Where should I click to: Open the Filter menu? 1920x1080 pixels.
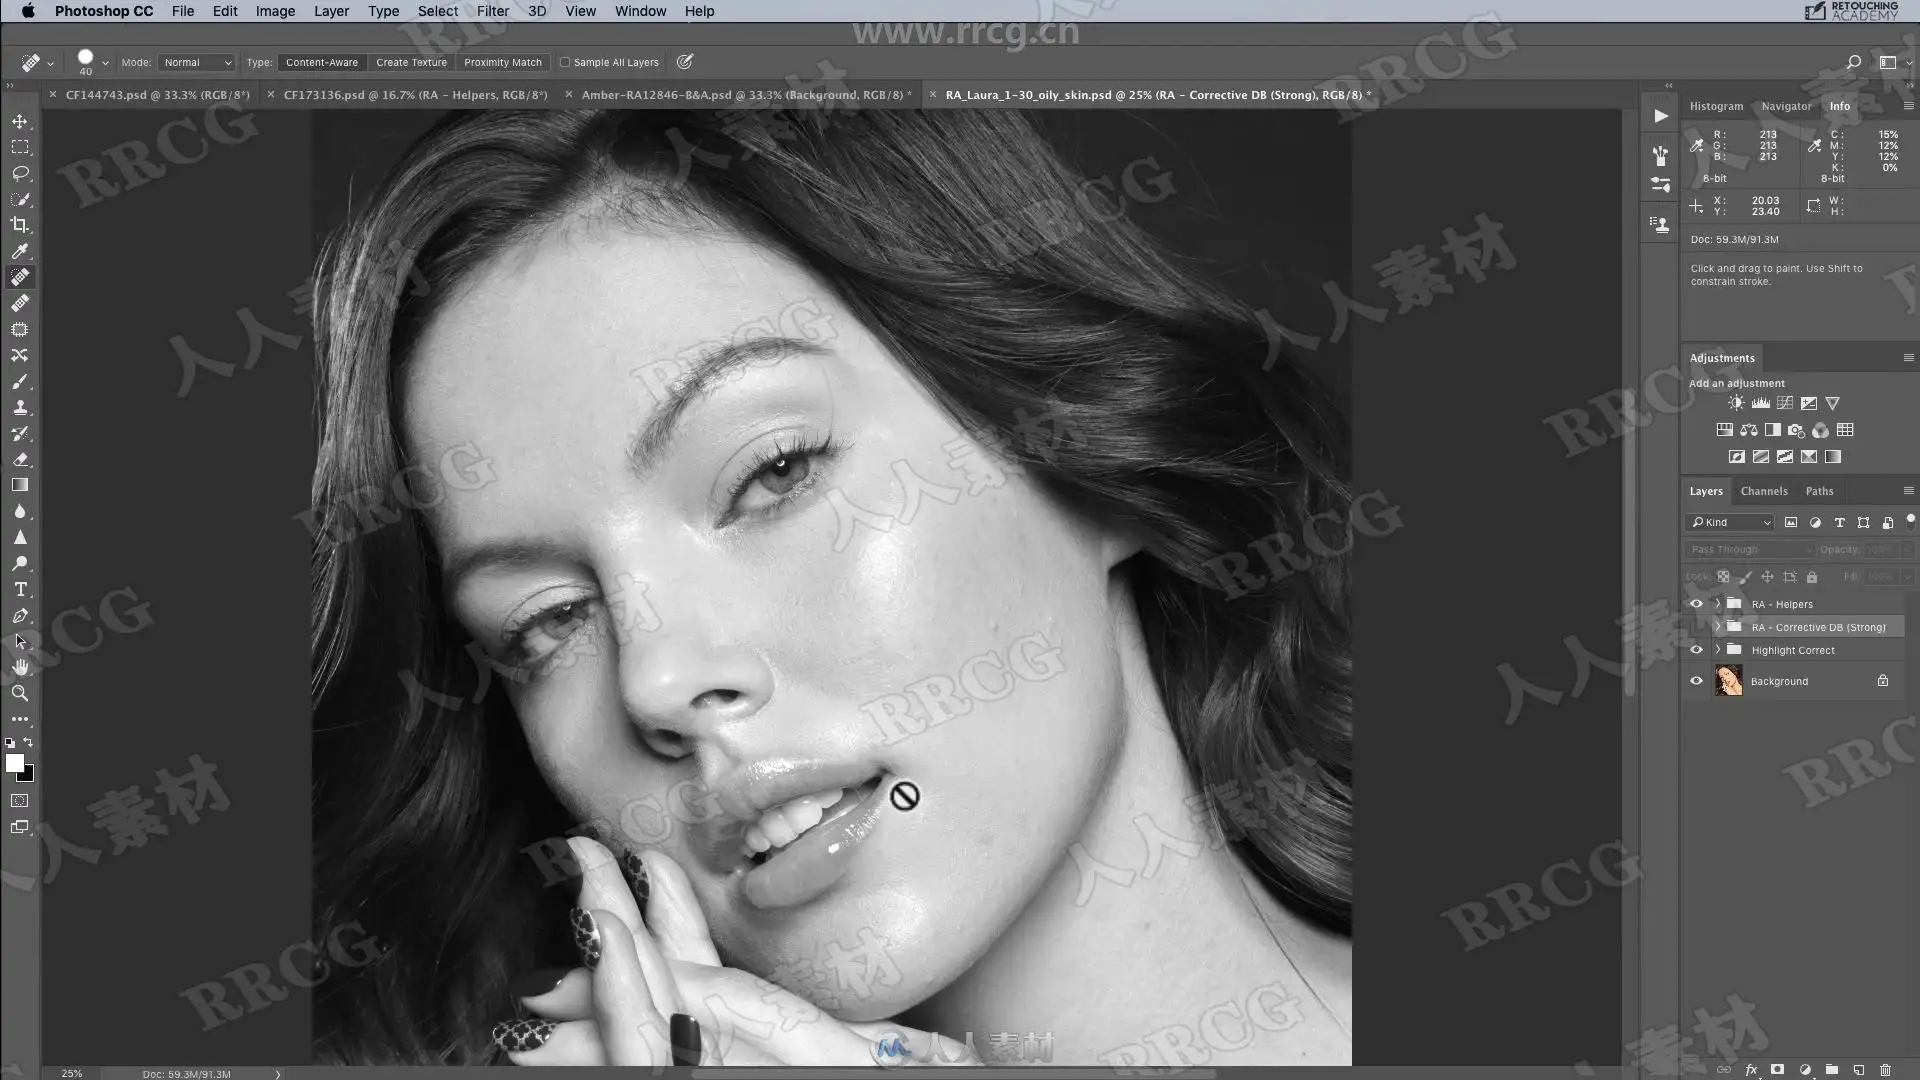(x=492, y=11)
